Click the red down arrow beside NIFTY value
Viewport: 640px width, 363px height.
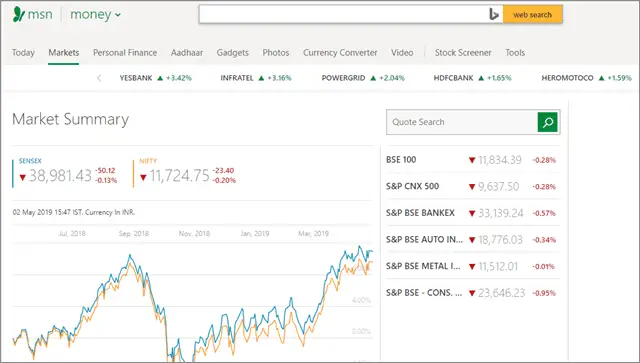[x=143, y=177]
